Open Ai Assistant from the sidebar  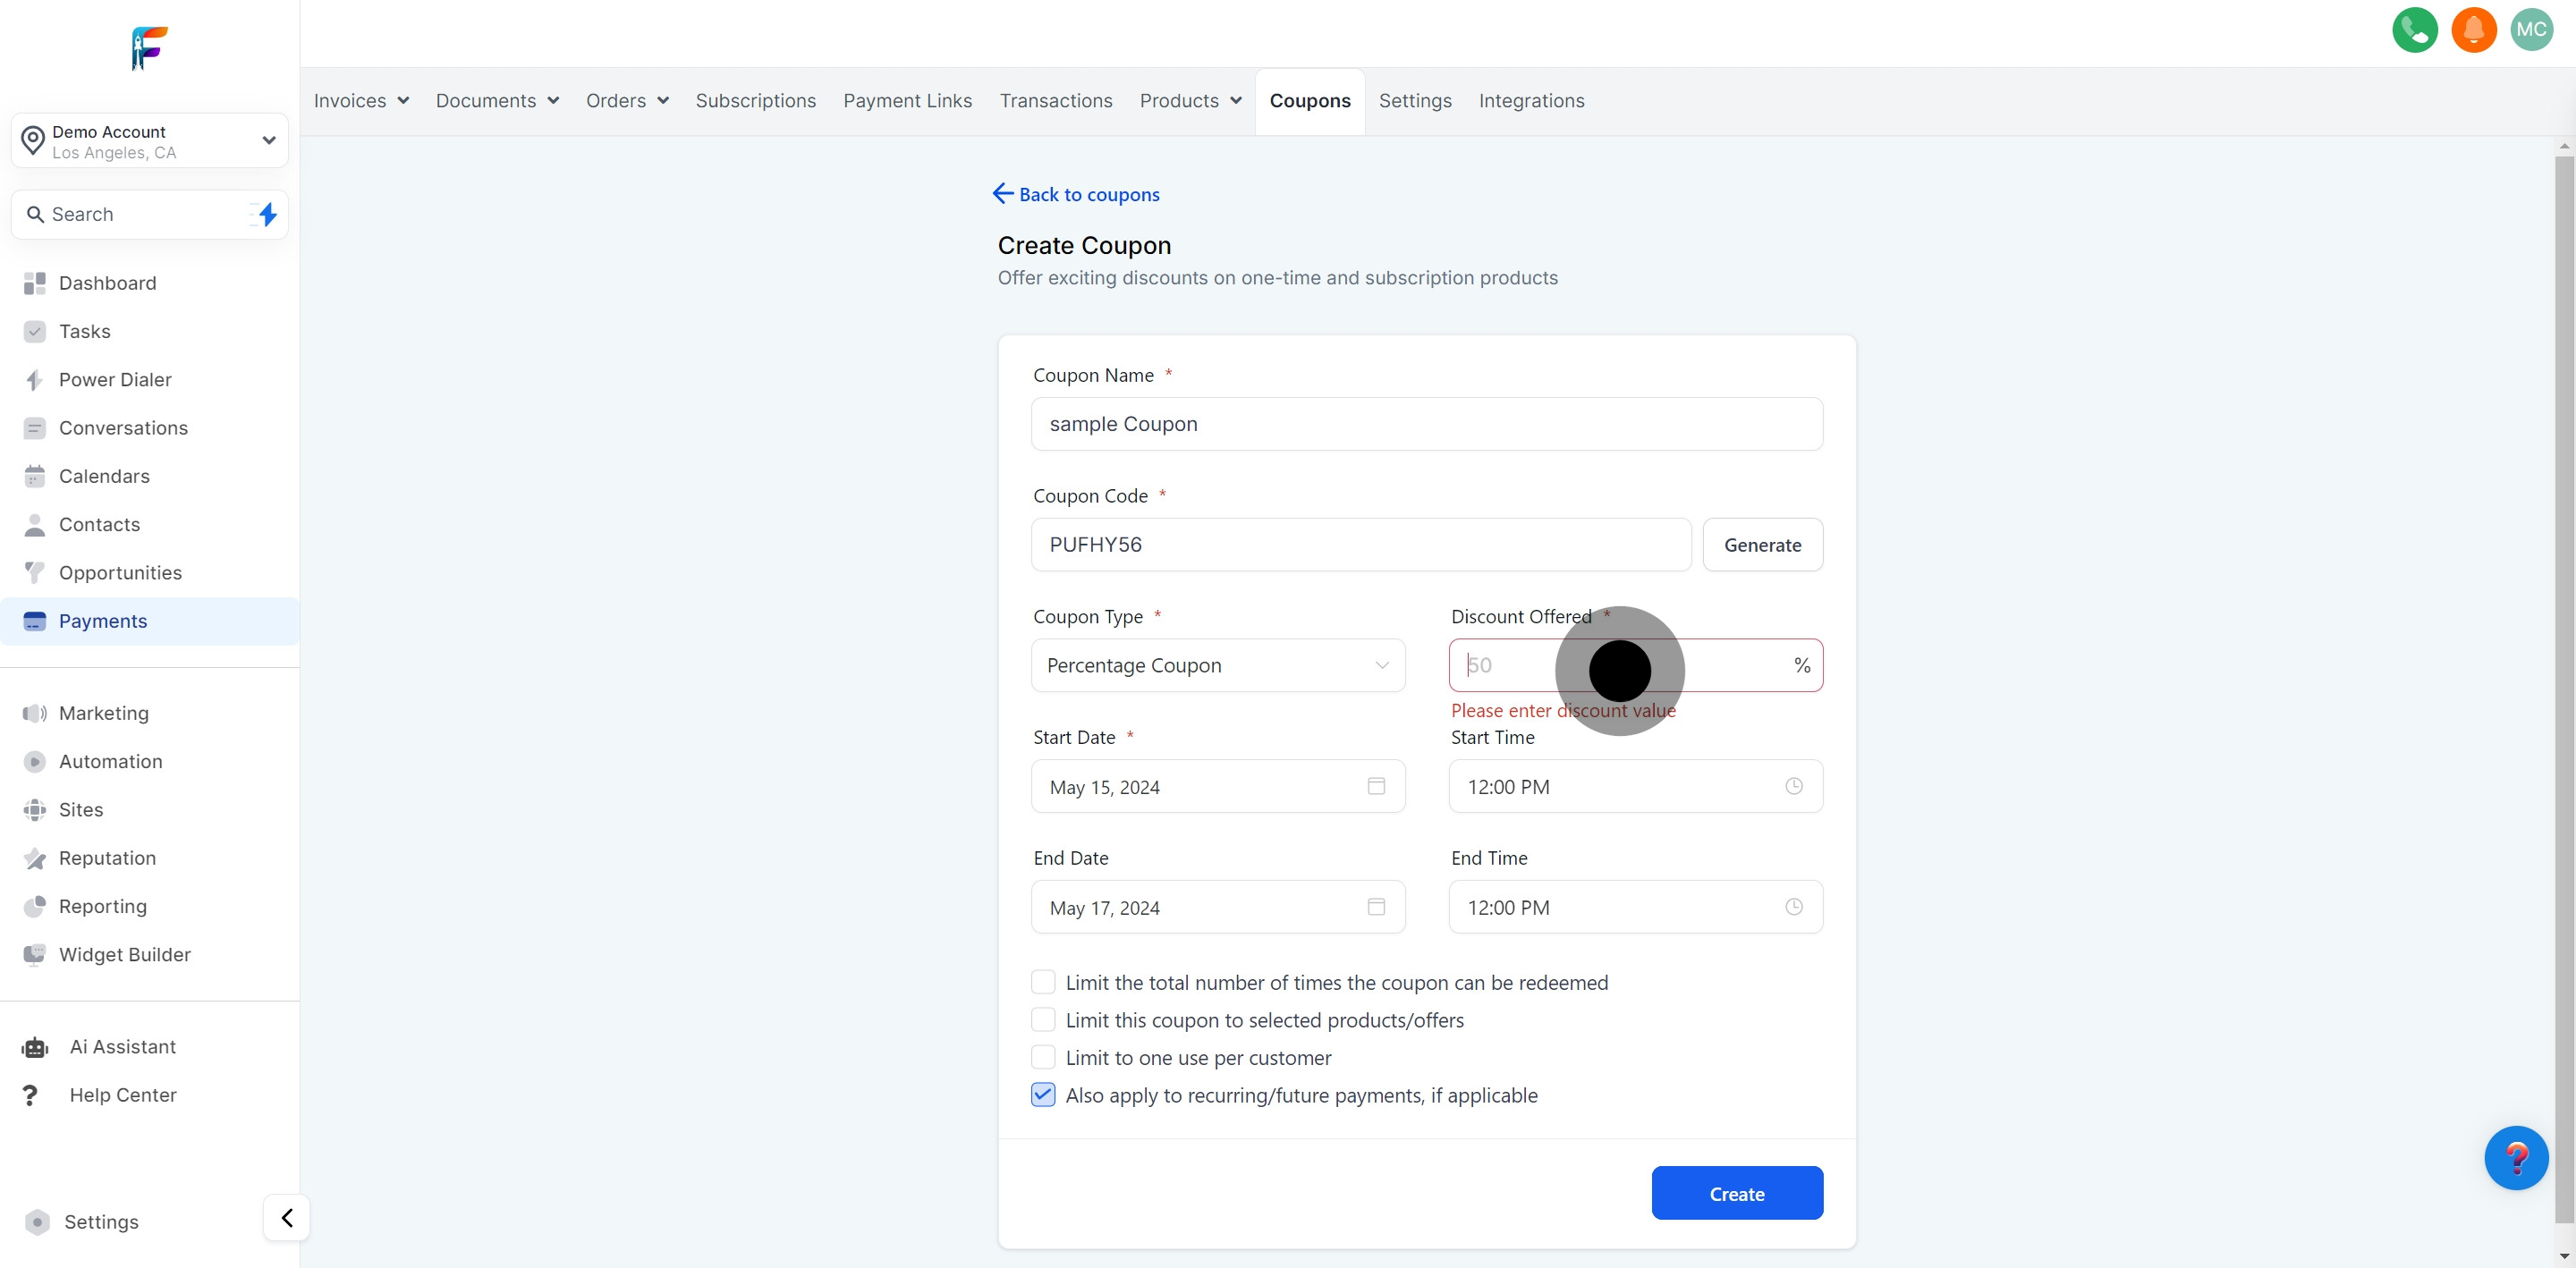(122, 1046)
